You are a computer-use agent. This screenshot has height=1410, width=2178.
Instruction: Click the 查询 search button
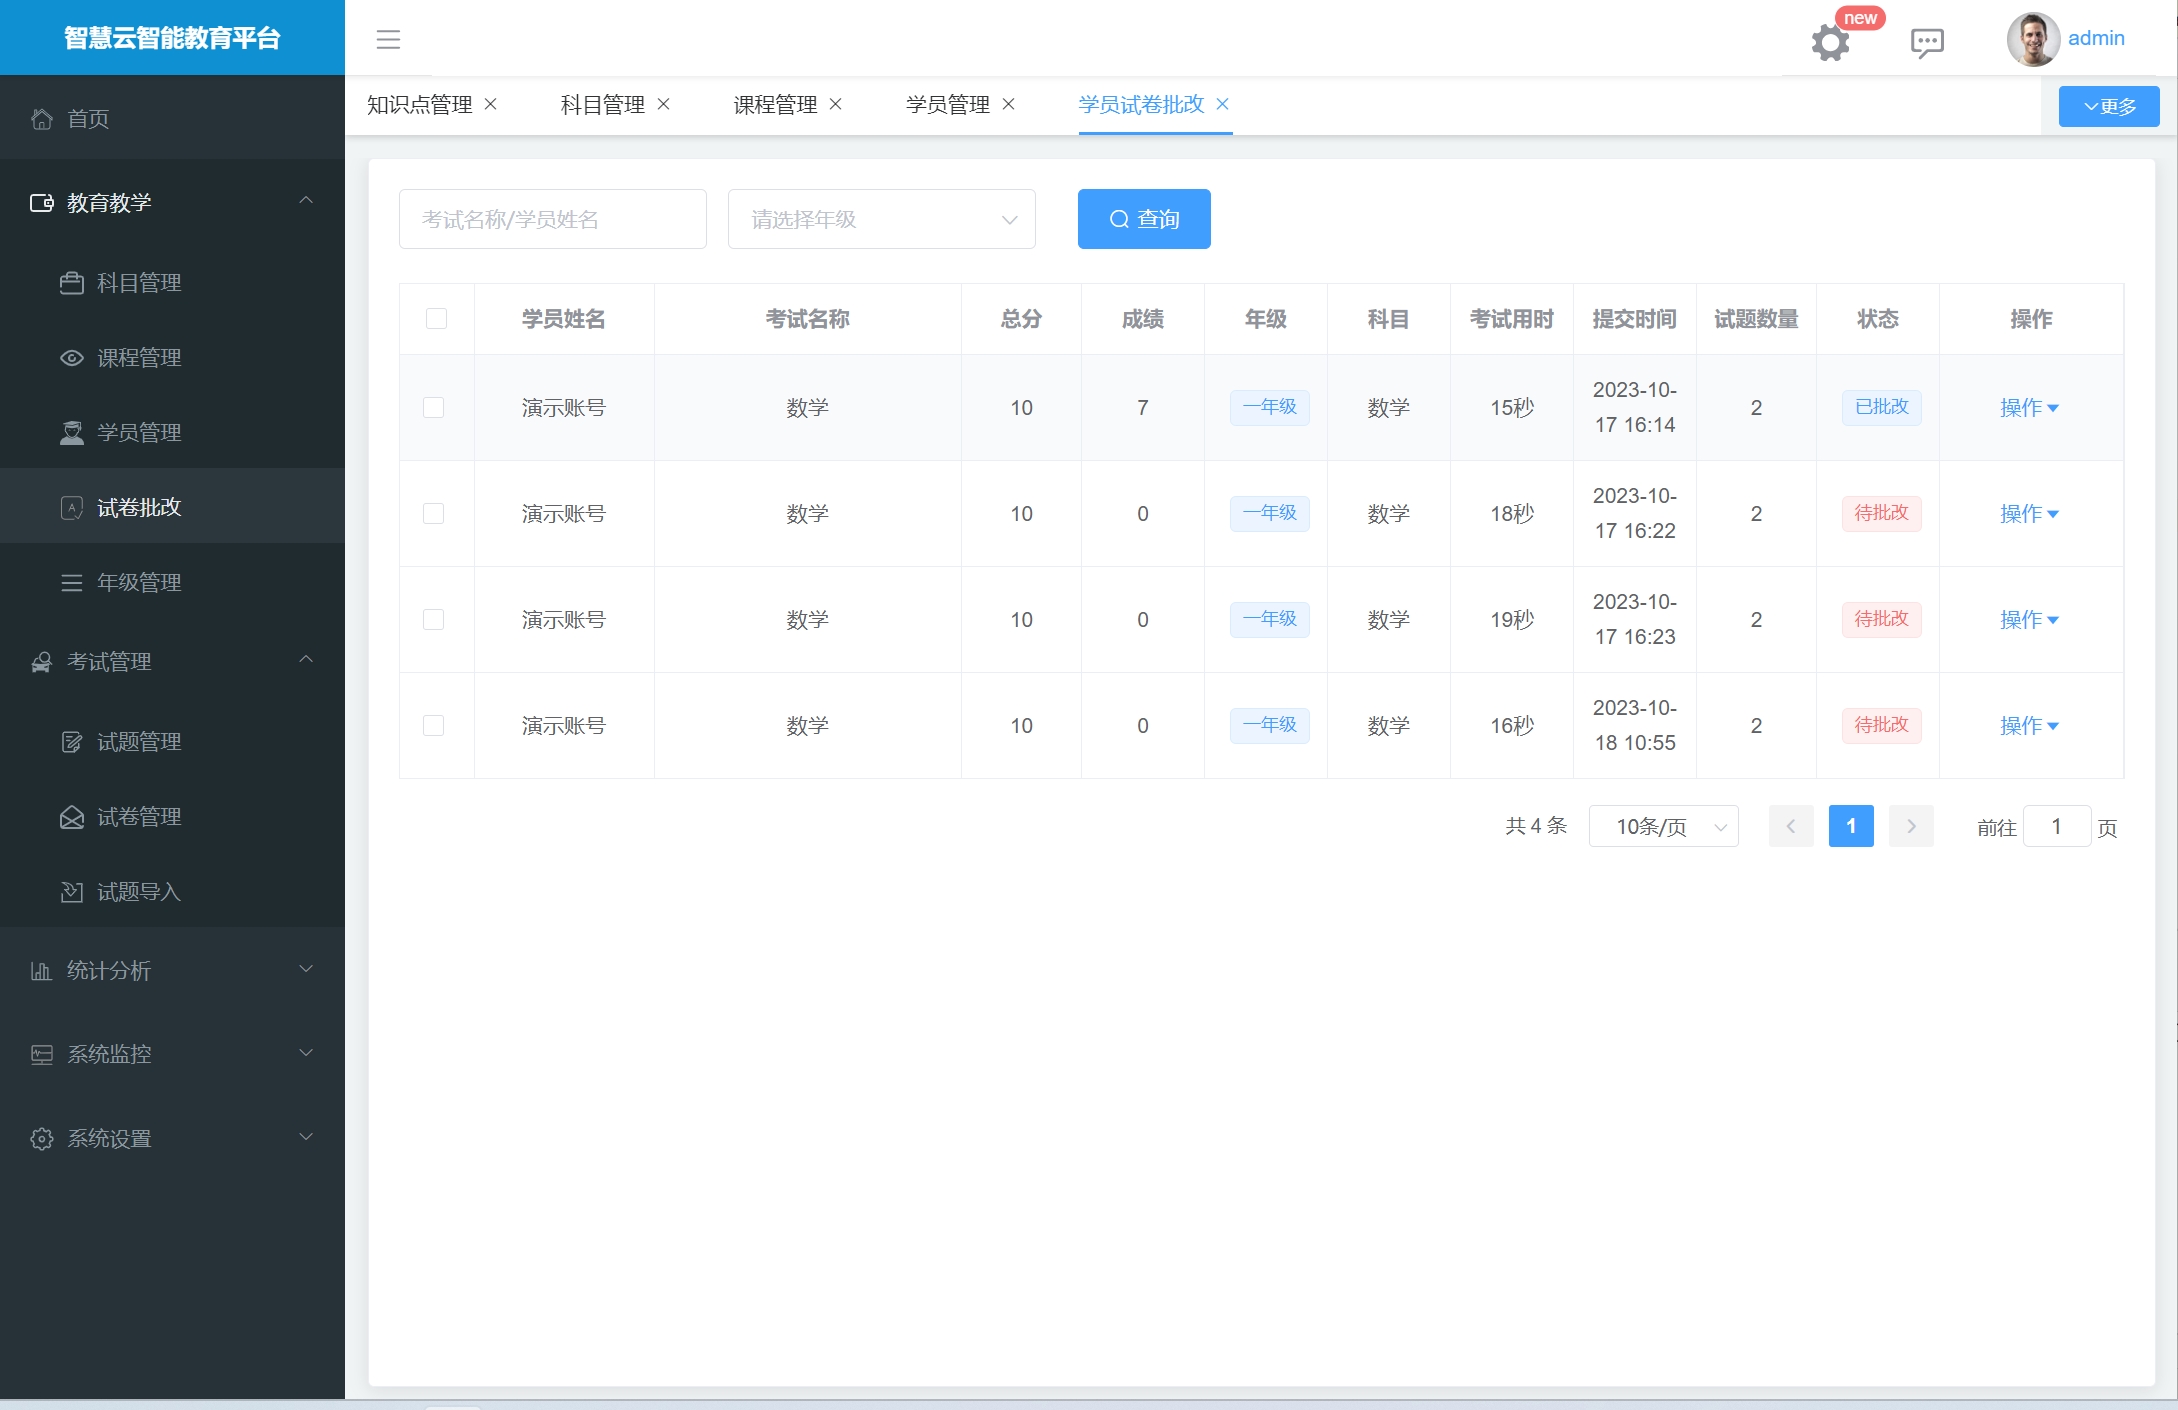pos(1143,219)
